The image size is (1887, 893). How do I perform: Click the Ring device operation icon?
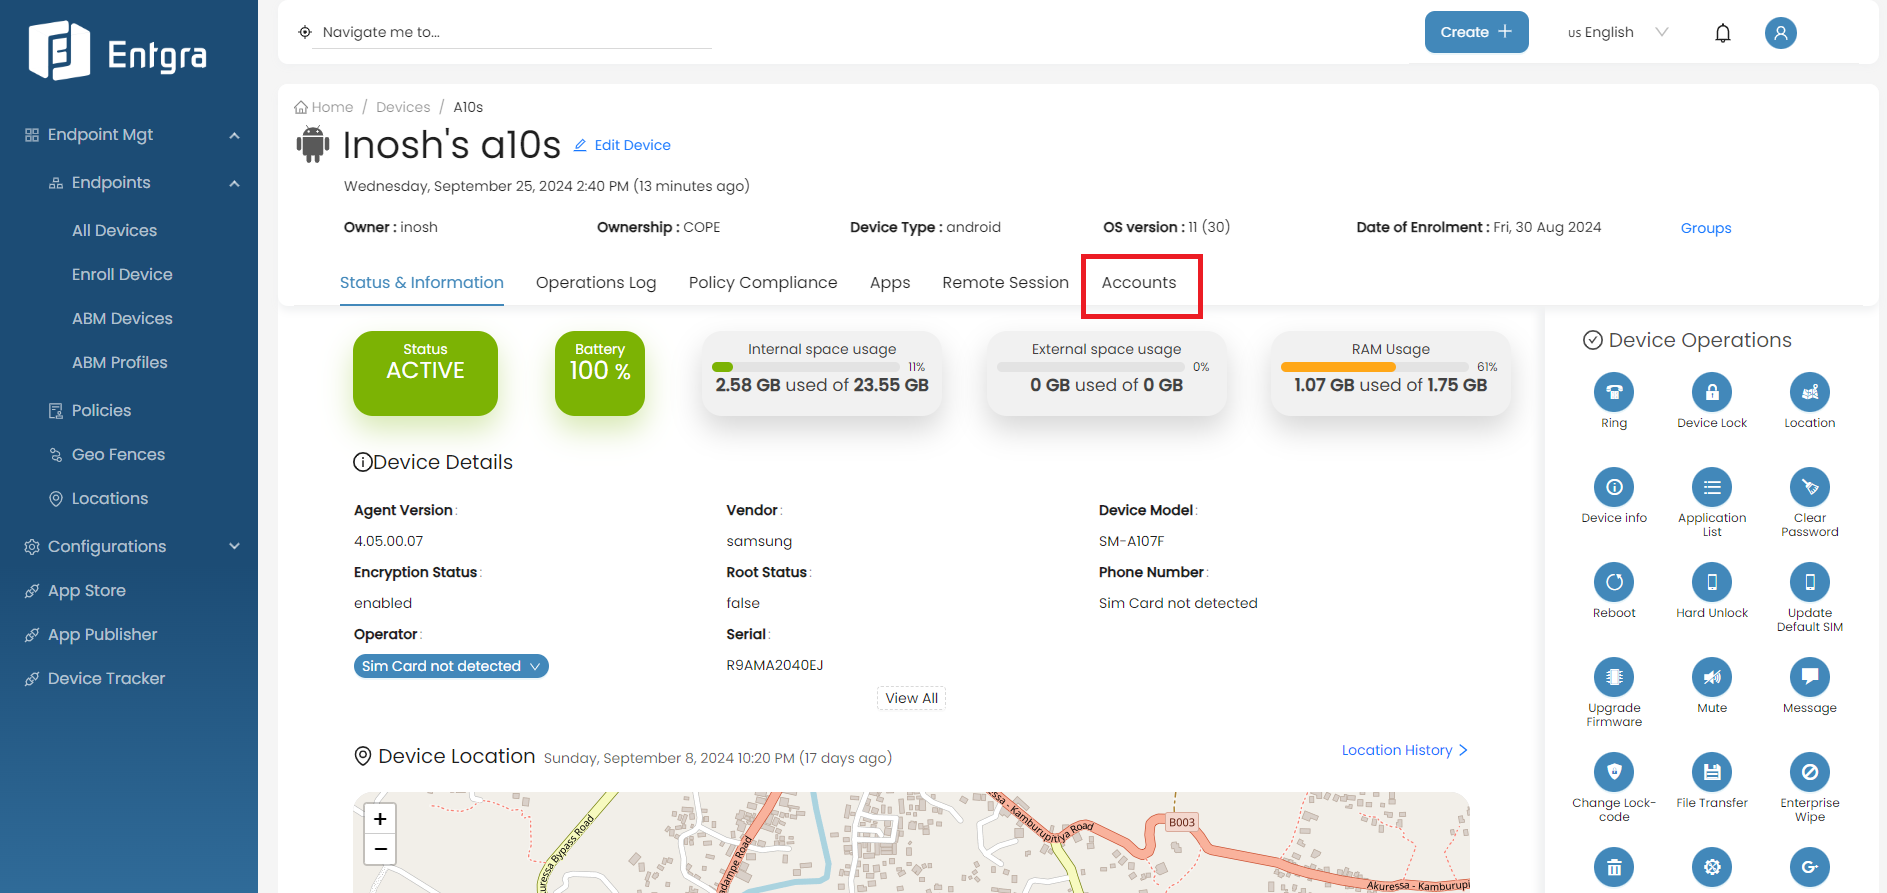[x=1614, y=392]
